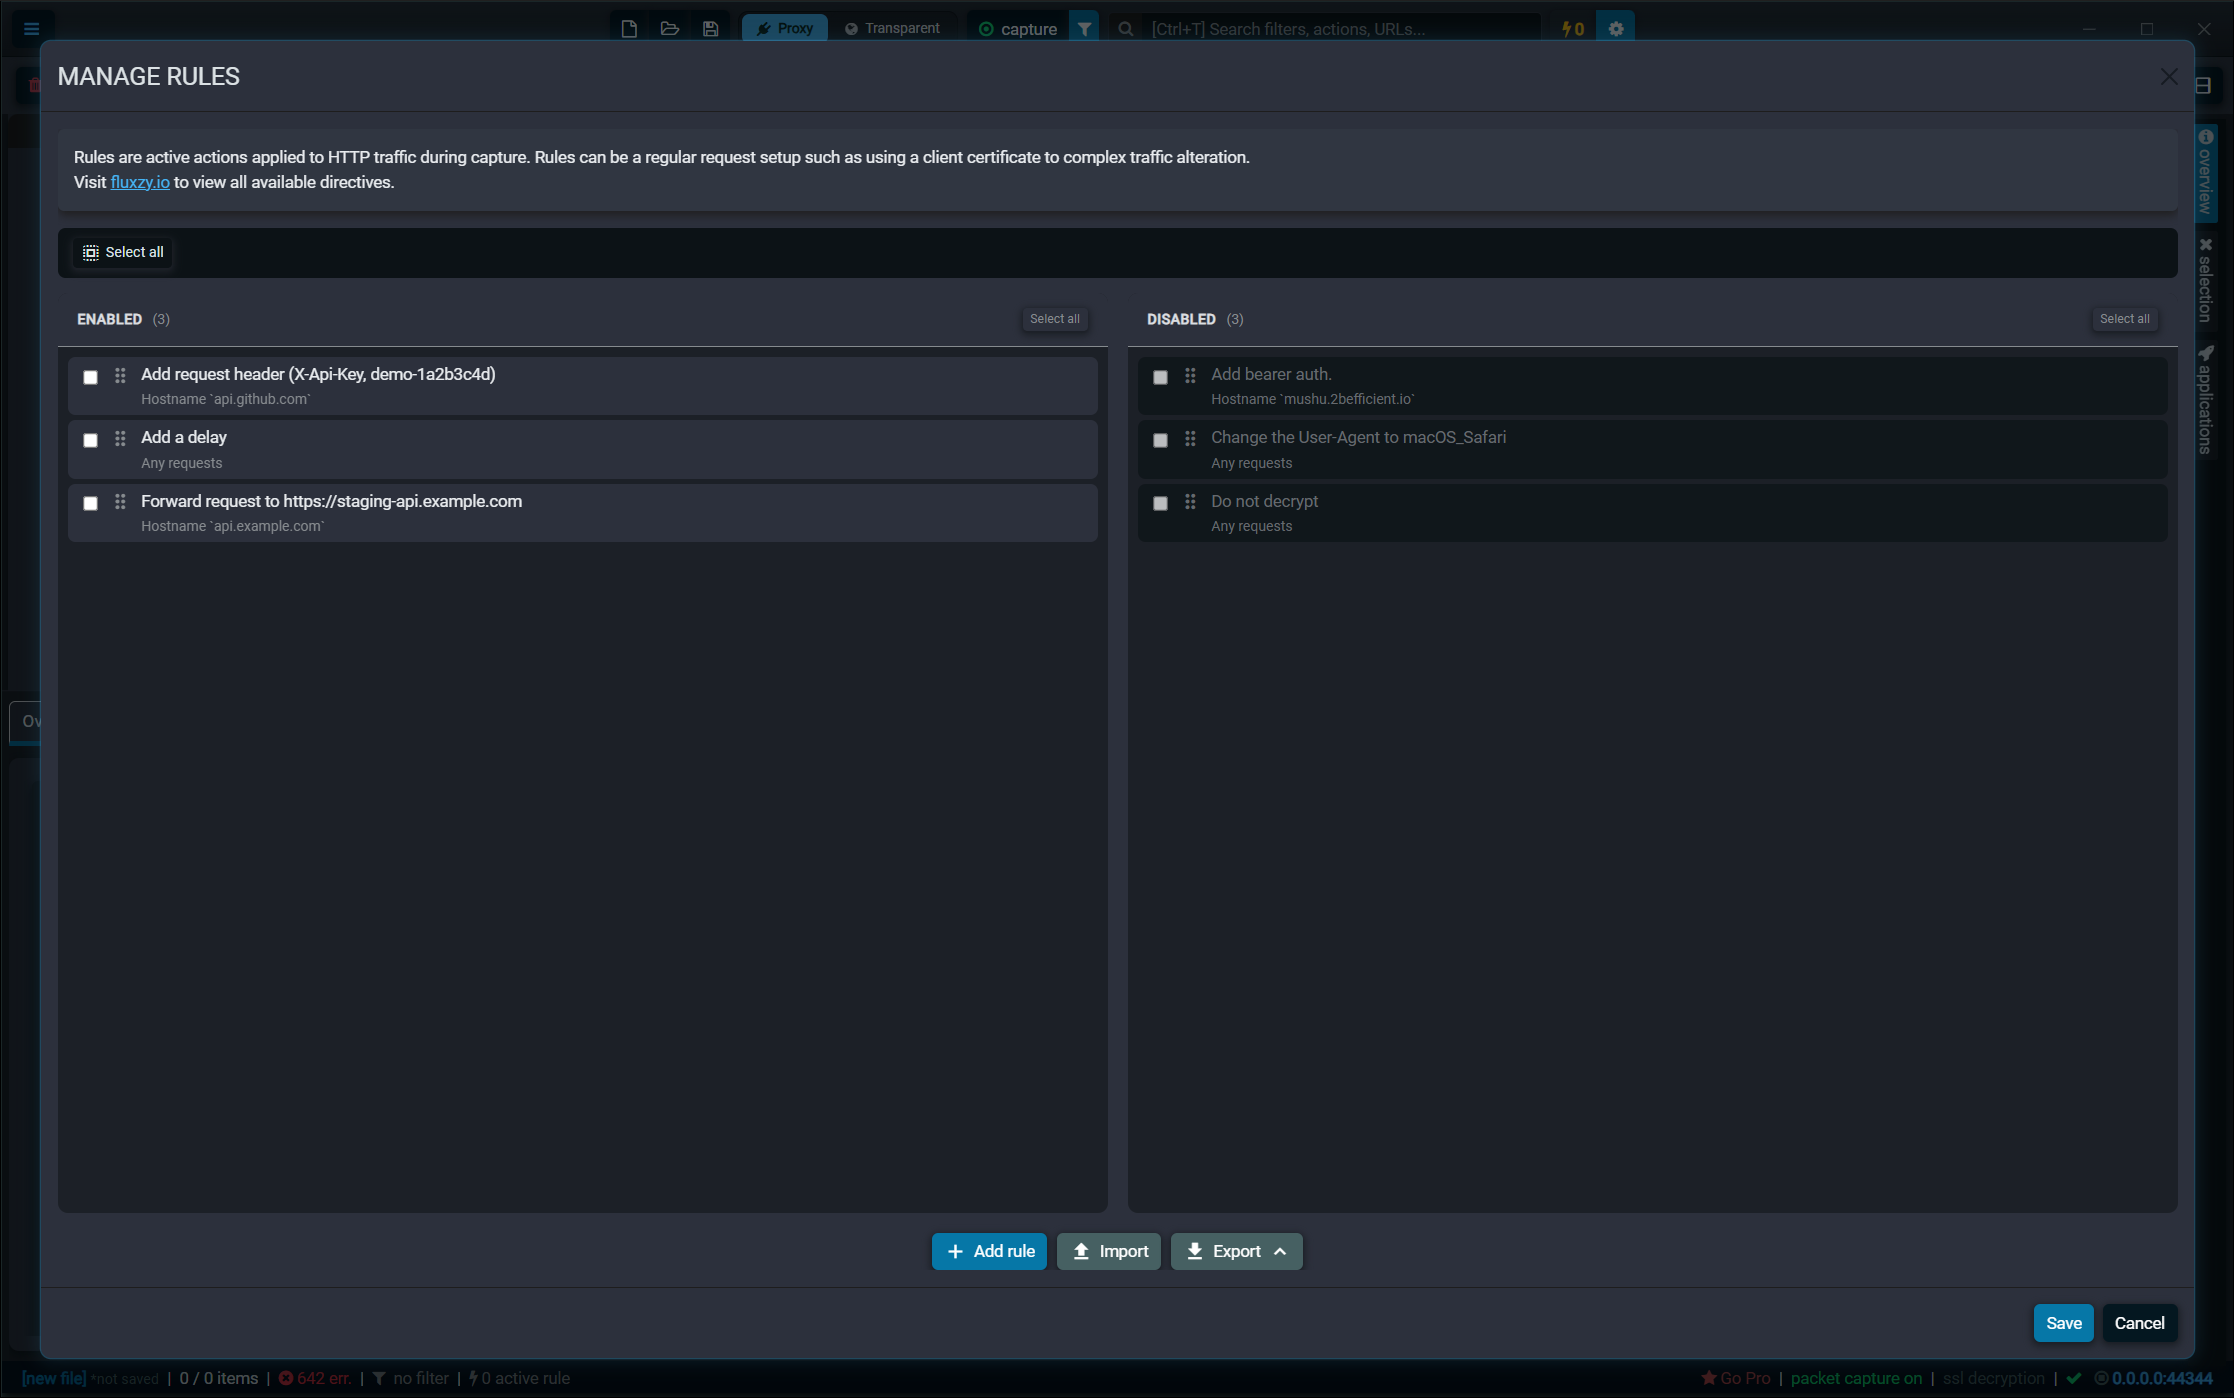Click the layout icon behind dialog's right edge
Image resolution: width=2234 pixels, height=1398 pixels.
coord(2203,85)
